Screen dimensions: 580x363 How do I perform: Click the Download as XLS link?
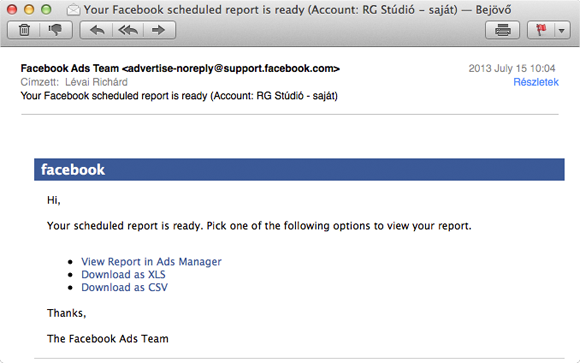tap(123, 275)
